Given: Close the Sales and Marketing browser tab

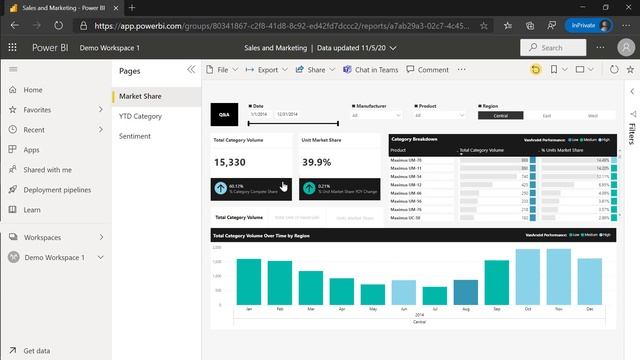Looking at the screenshot, I should pos(116,8).
